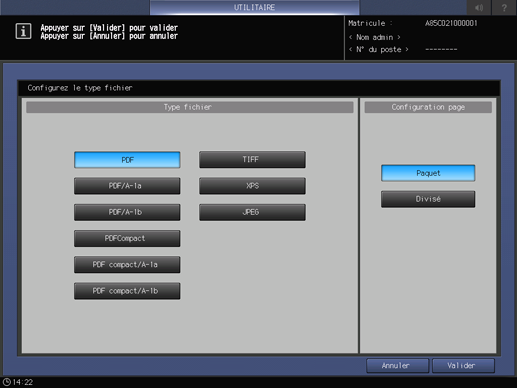This screenshot has width=517, height=388.
Task: Click the Nom admin label
Action: tap(375, 37)
